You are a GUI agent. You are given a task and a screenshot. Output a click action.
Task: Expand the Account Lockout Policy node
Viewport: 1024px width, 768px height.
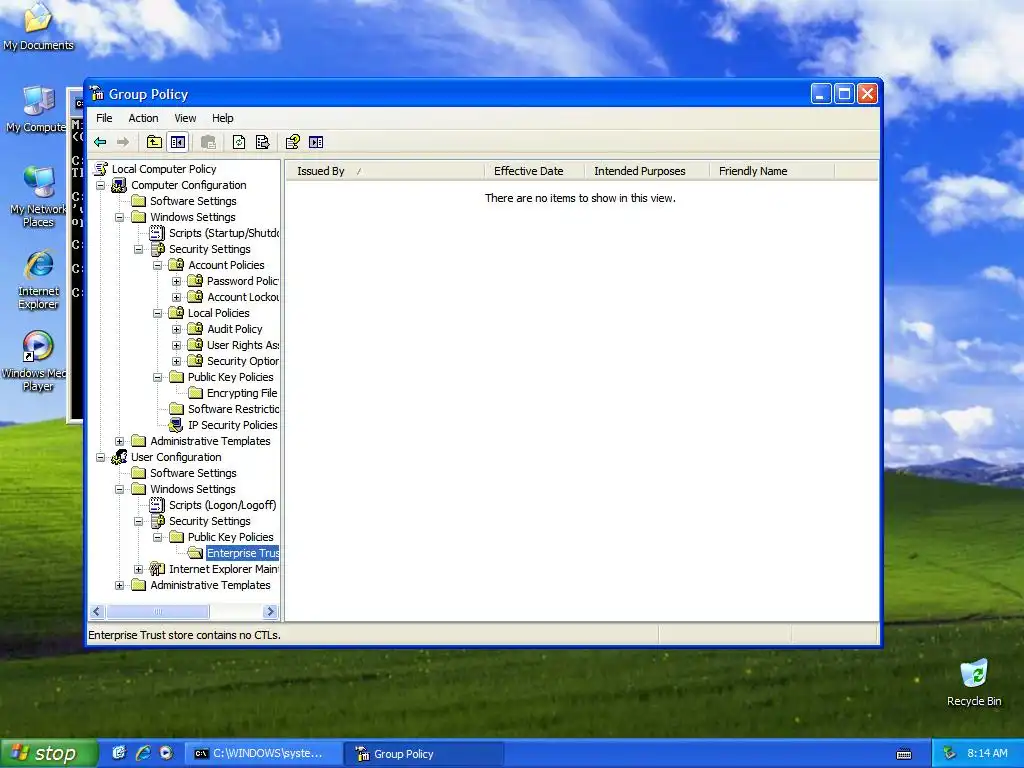coord(176,297)
